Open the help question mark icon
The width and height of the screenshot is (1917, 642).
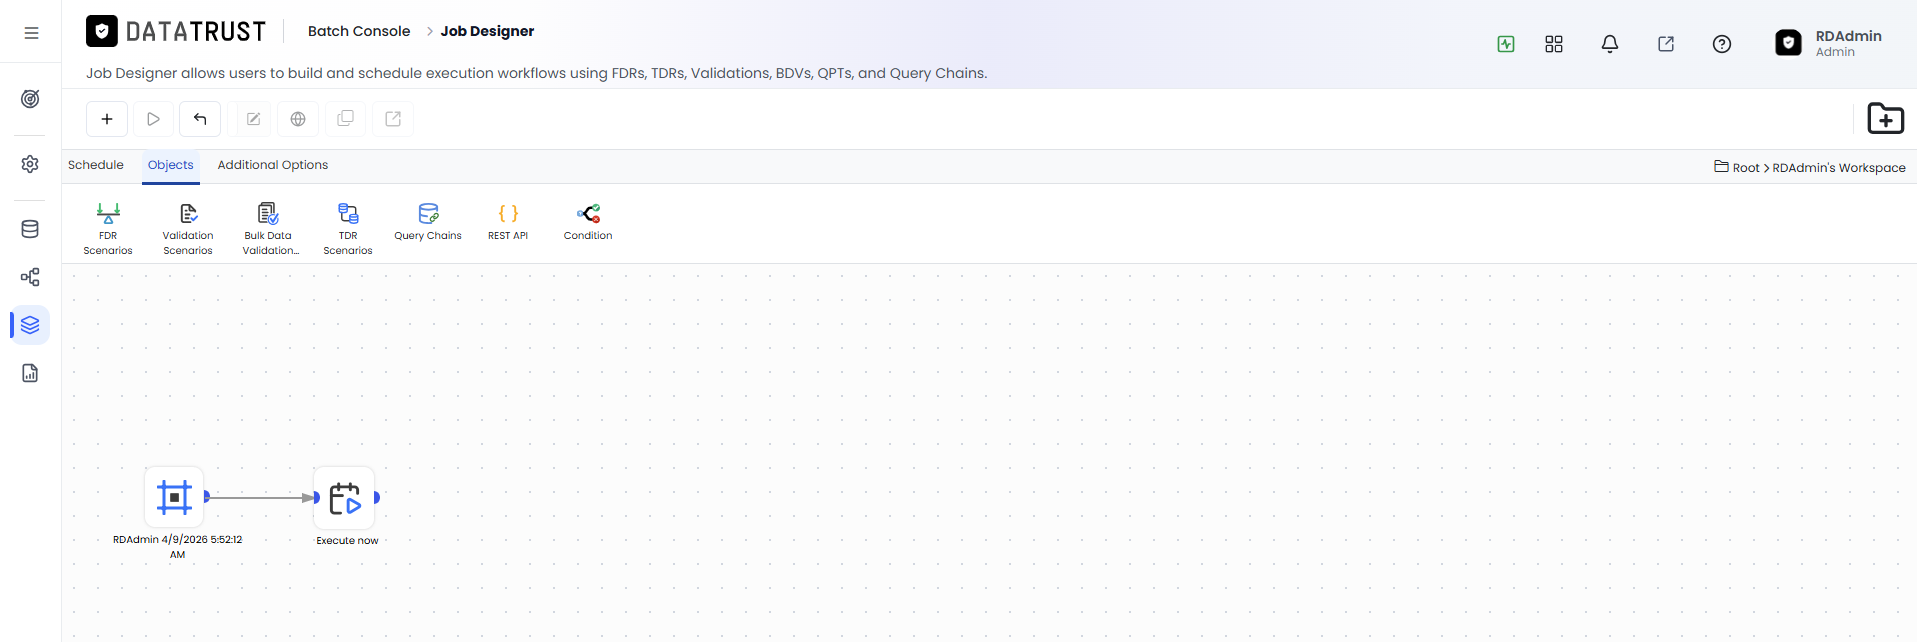(1722, 44)
